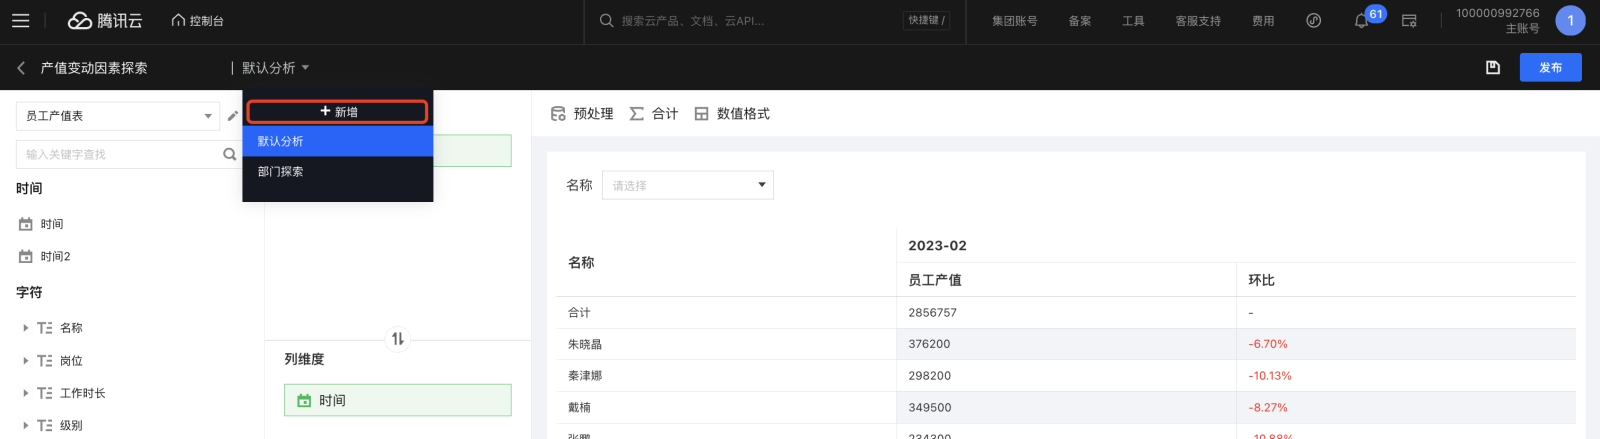Open the 工具 menu
1600x439 pixels.
[1133, 20]
